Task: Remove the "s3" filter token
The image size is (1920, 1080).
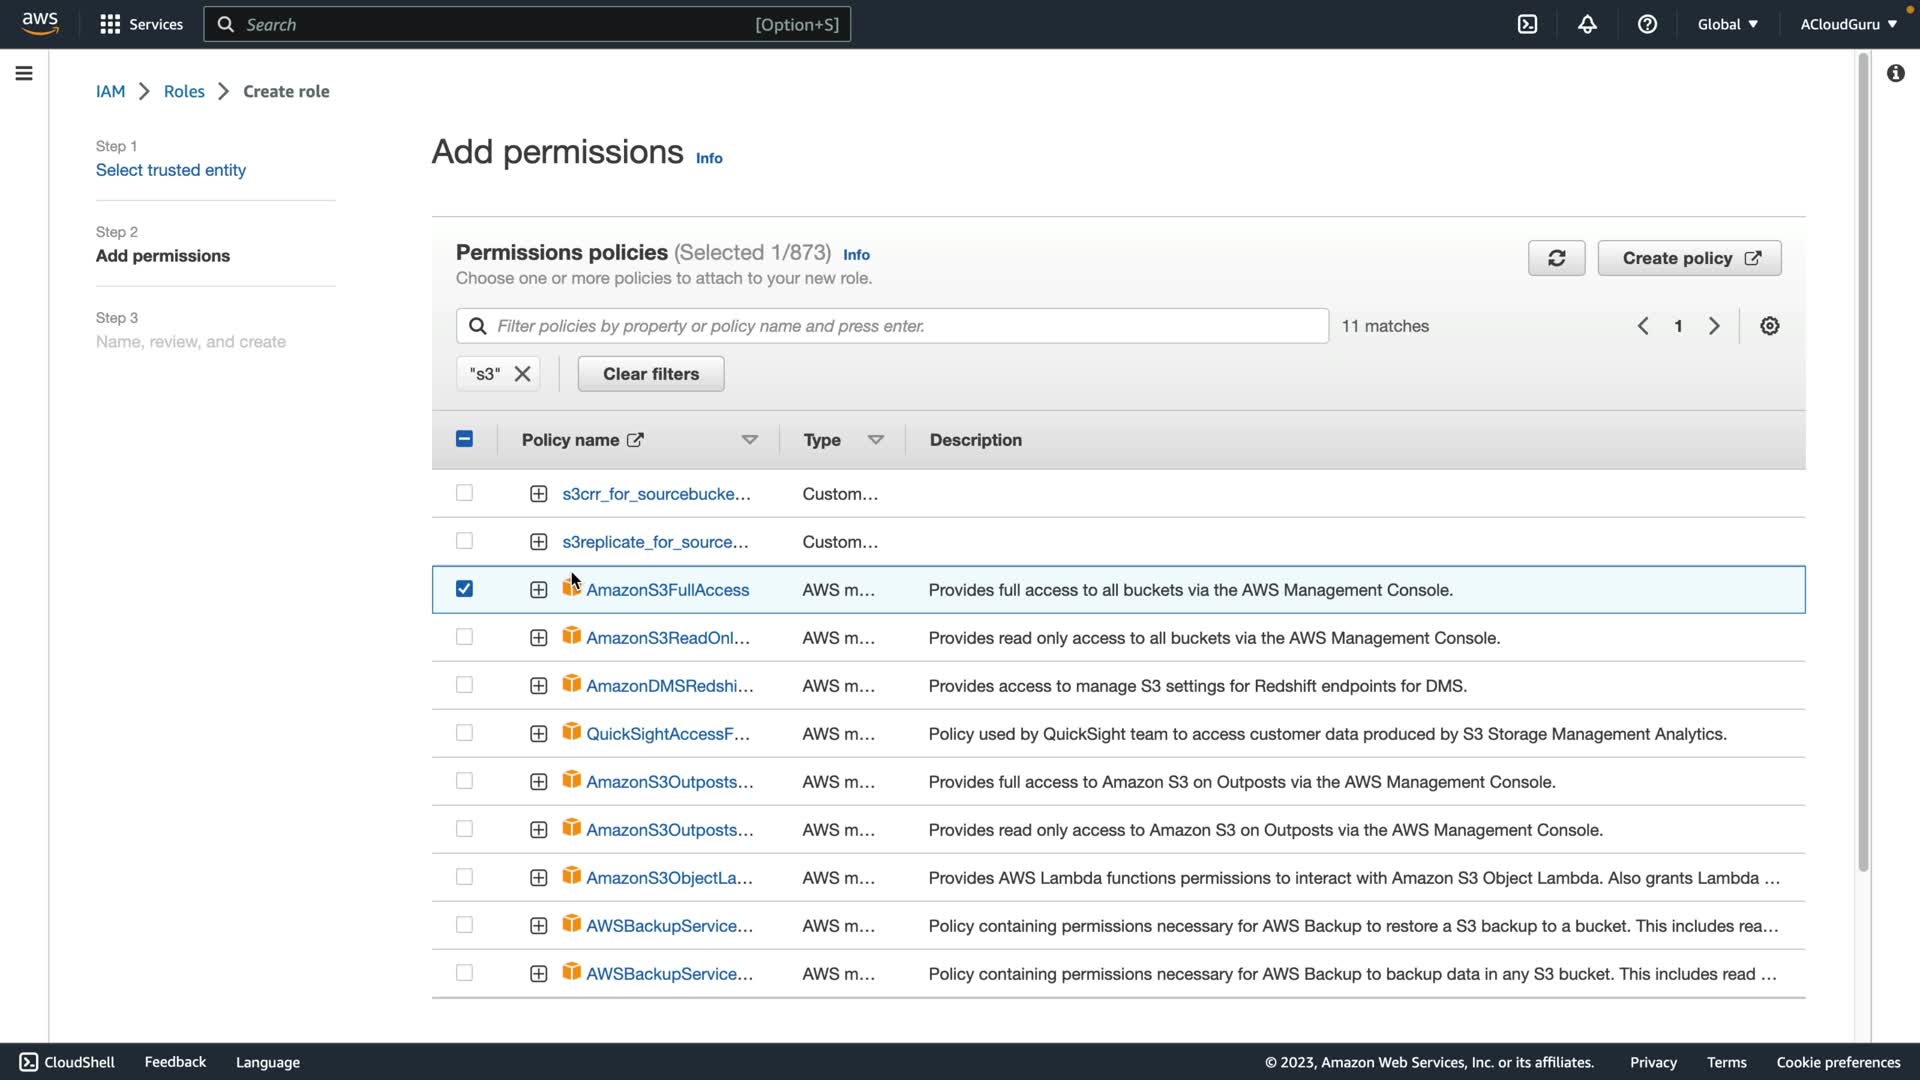Action: (x=522, y=374)
